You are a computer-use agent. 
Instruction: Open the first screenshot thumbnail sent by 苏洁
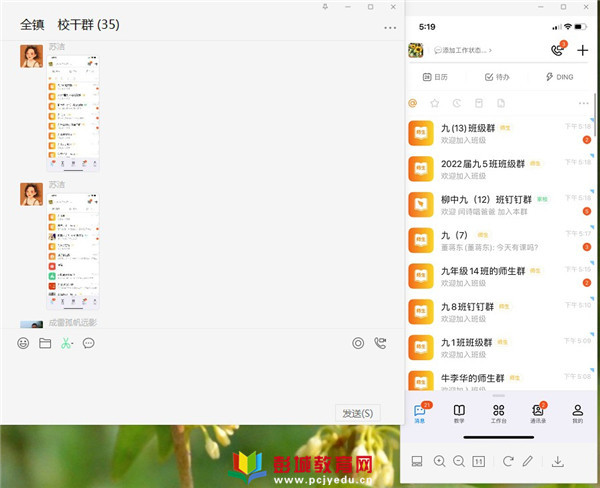click(73, 113)
